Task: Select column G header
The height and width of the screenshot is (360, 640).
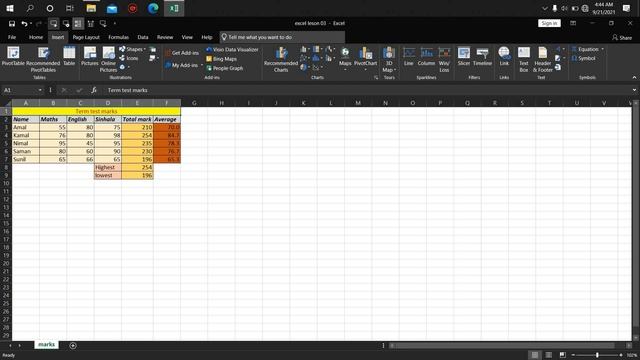Action: click(194, 103)
